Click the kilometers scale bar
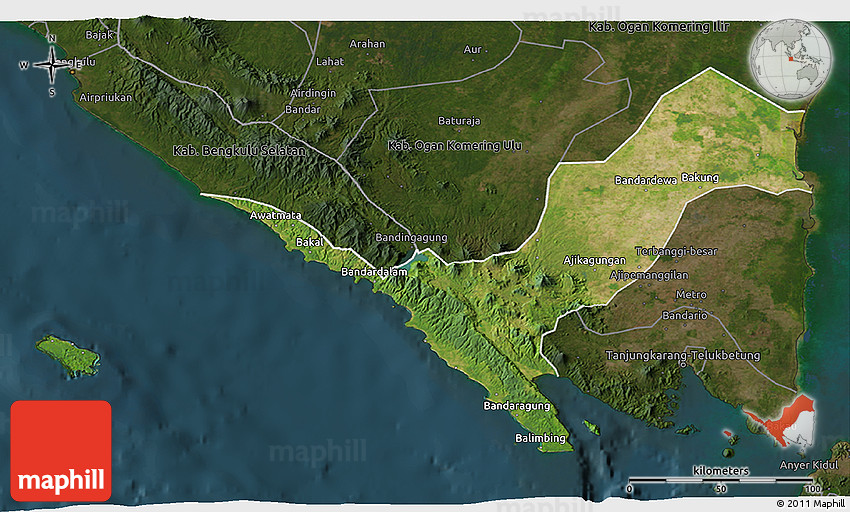Image resolution: width=850 pixels, height=512 pixels. tap(720, 480)
